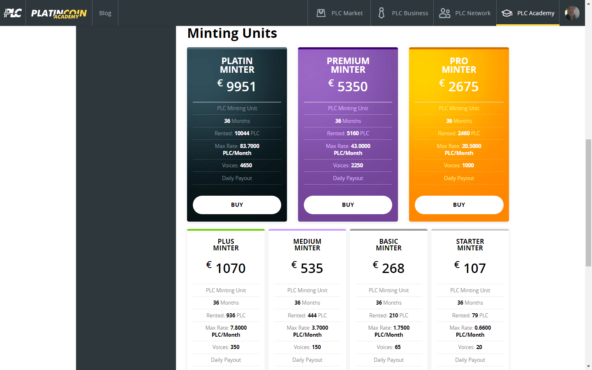Click the € 107 price
The height and width of the screenshot is (370, 592).
(x=470, y=268)
